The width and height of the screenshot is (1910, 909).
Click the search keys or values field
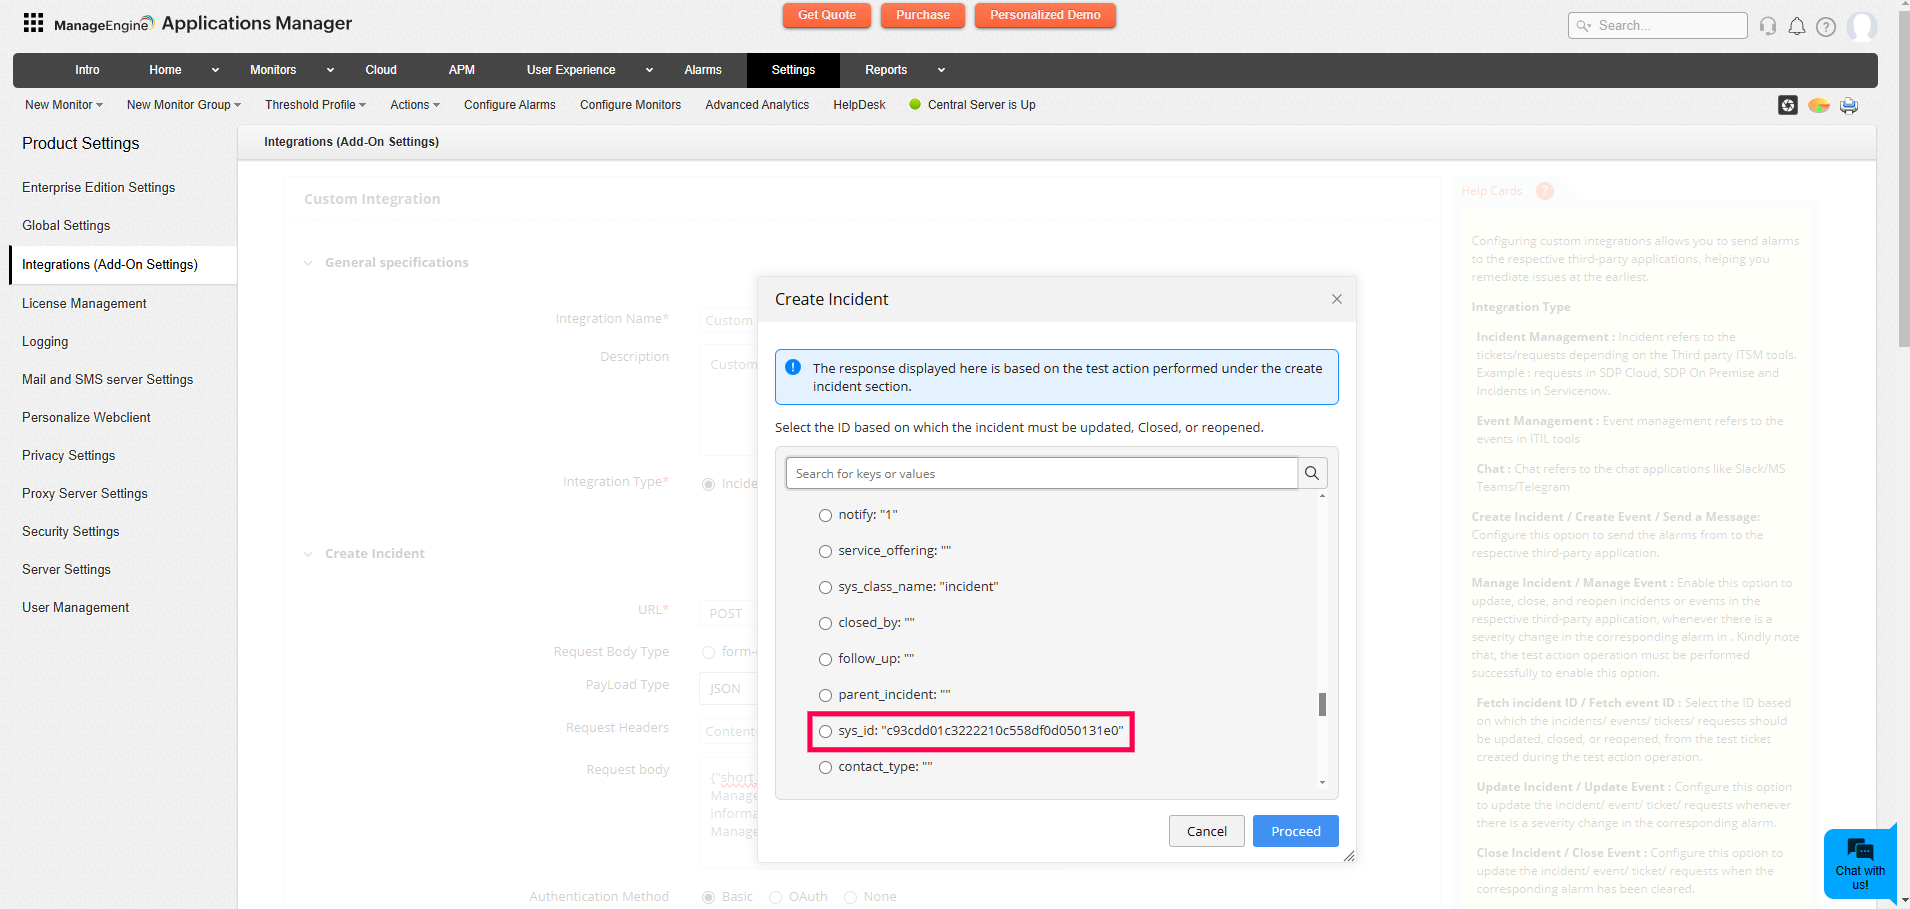[1040, 472]
